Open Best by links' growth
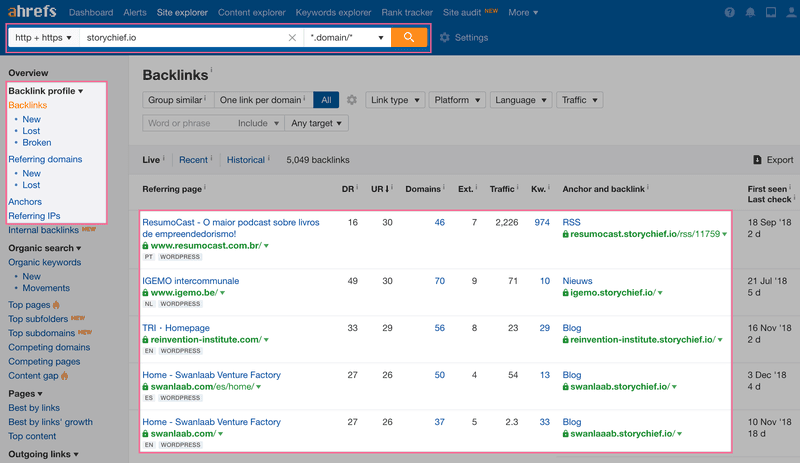Screen dimensions: 800x463 (51, 422)
